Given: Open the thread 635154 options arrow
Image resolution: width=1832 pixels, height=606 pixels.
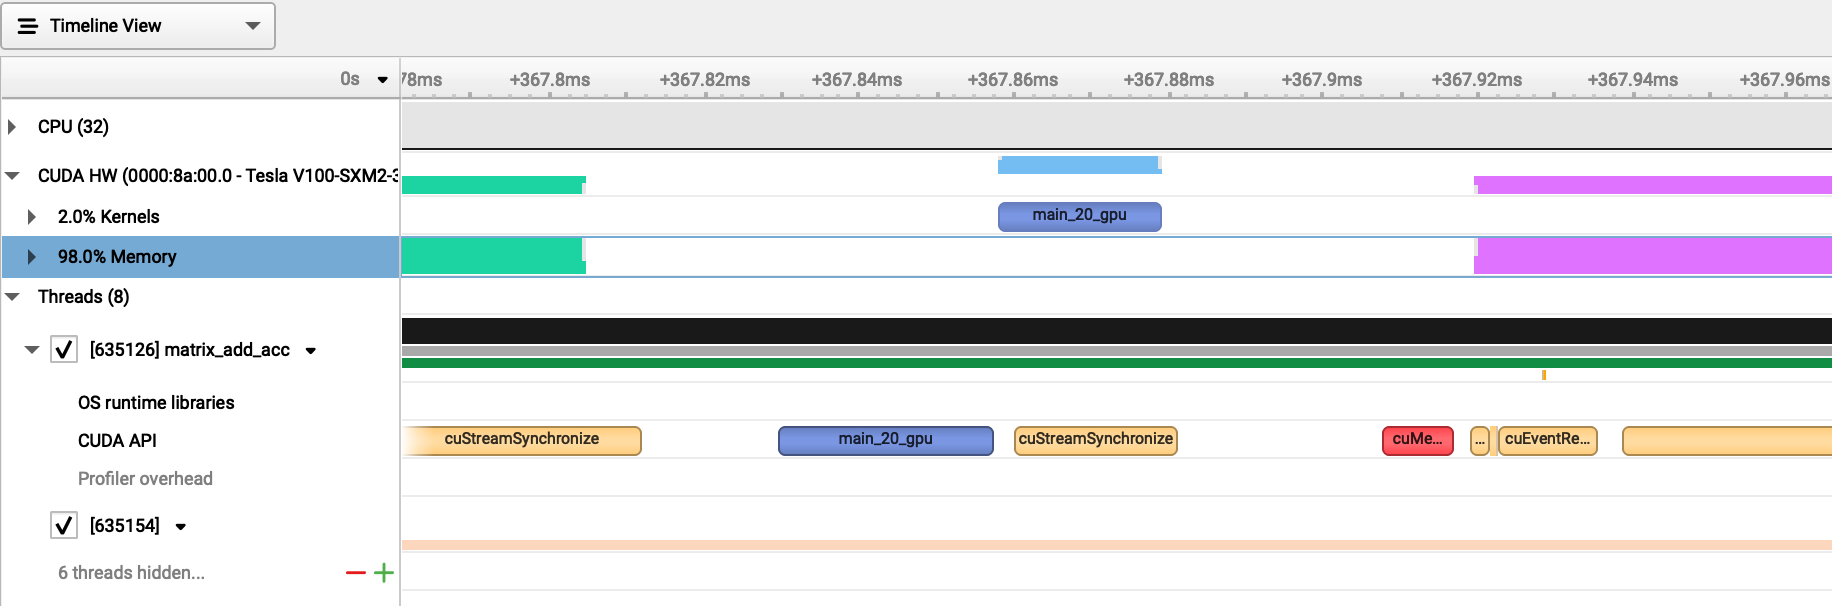Looking at the screenshot, I should (181, 527).
